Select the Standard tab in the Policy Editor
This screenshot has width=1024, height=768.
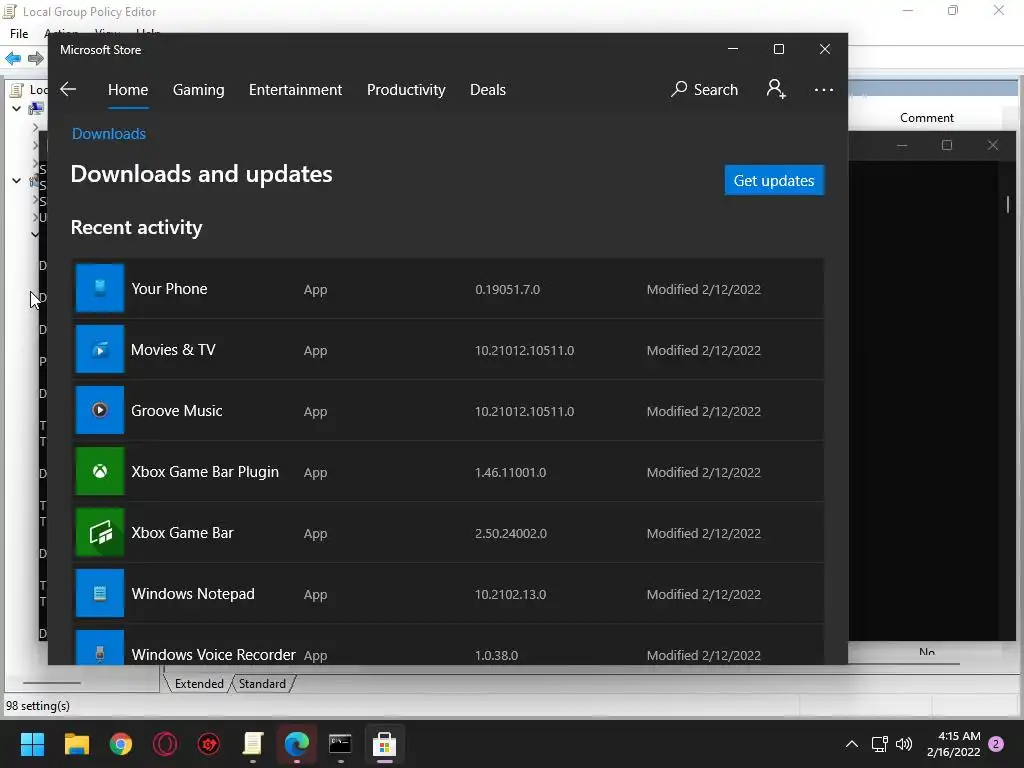click(262, 684)
